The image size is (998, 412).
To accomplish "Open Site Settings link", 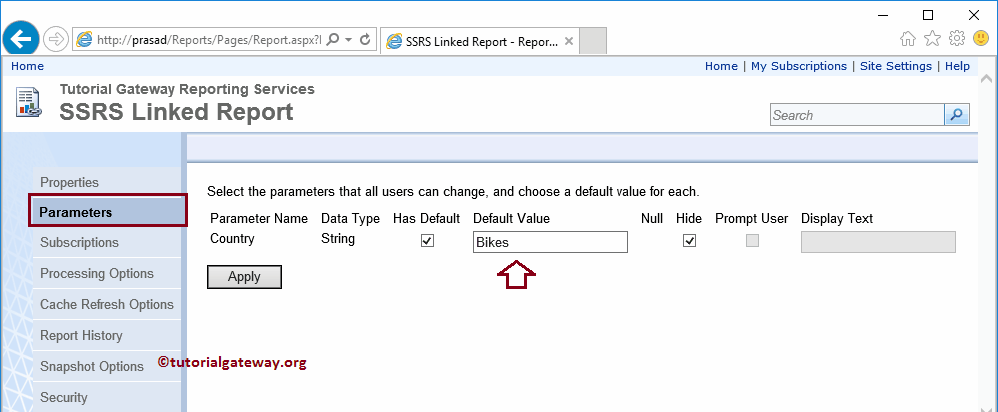I will pyautogui.click(x=896, y=66).
